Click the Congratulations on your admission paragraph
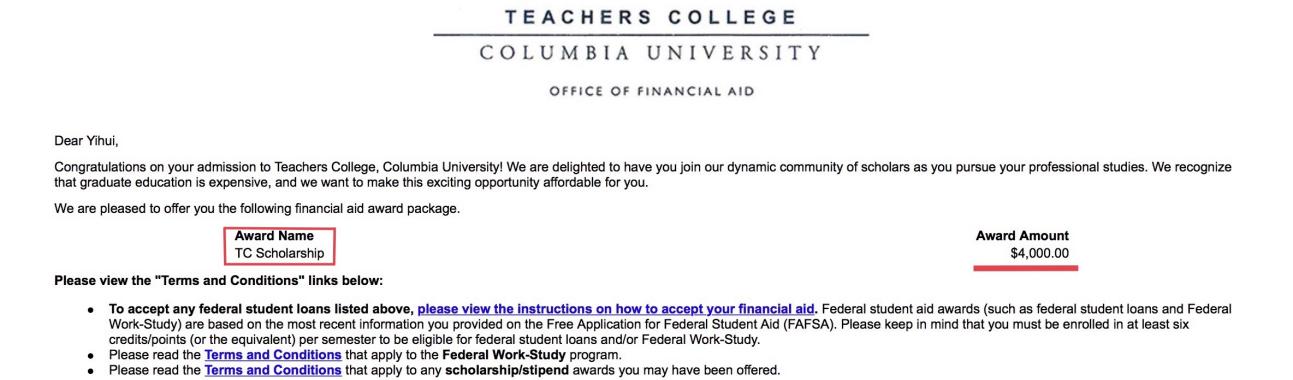Screen dimensions: 1293x380 [643, 175]
